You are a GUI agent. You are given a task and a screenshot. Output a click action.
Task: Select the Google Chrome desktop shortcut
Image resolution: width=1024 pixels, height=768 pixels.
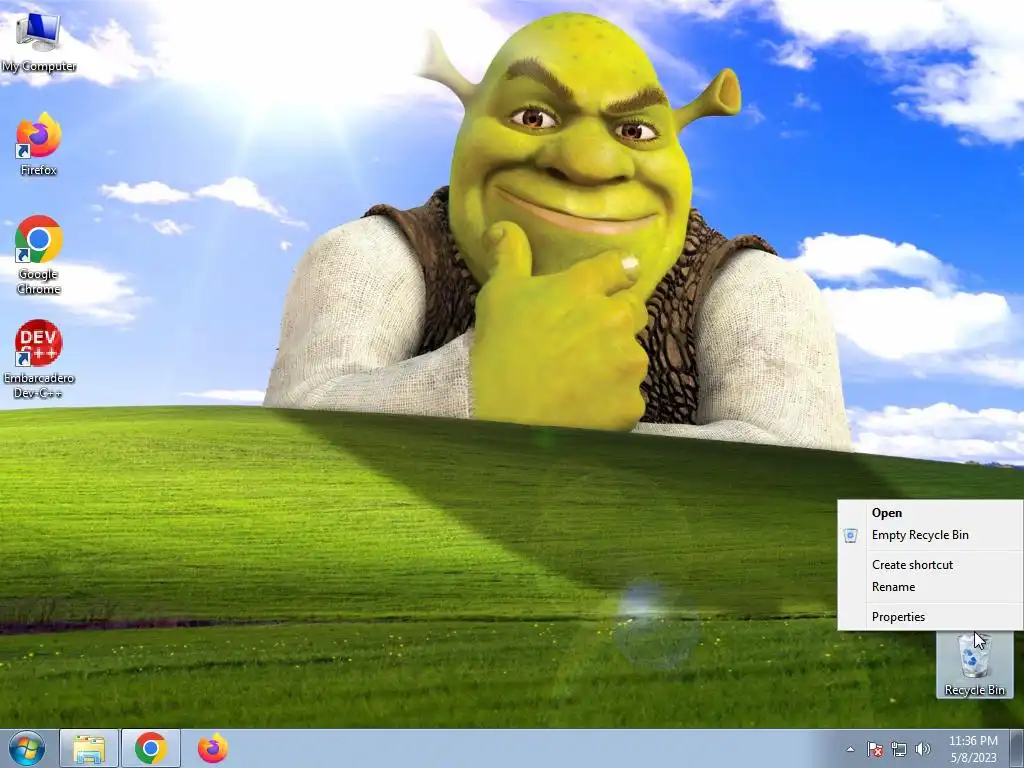(x=39, y=255)
